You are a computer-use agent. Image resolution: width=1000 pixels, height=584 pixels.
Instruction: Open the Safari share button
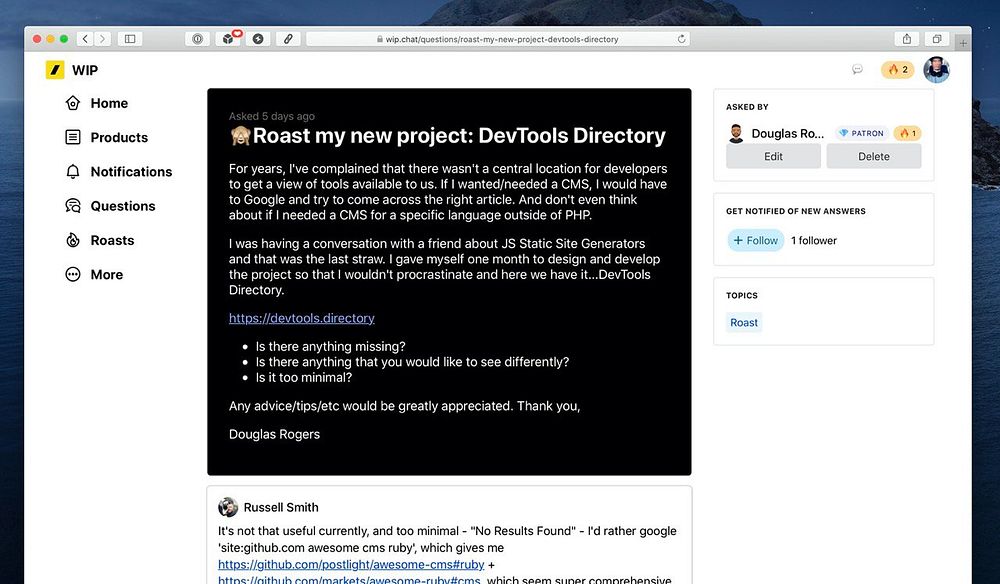point(906,39)
